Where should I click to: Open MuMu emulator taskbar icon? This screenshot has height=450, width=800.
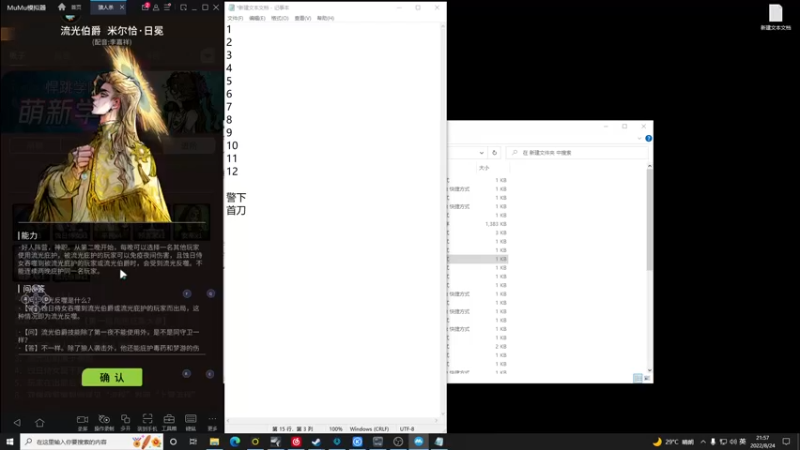pos(418,441)
